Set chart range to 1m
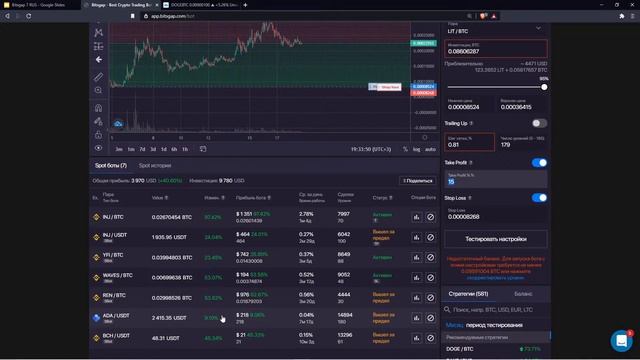The height and width of the screenshot is (360, 640). 131,149
